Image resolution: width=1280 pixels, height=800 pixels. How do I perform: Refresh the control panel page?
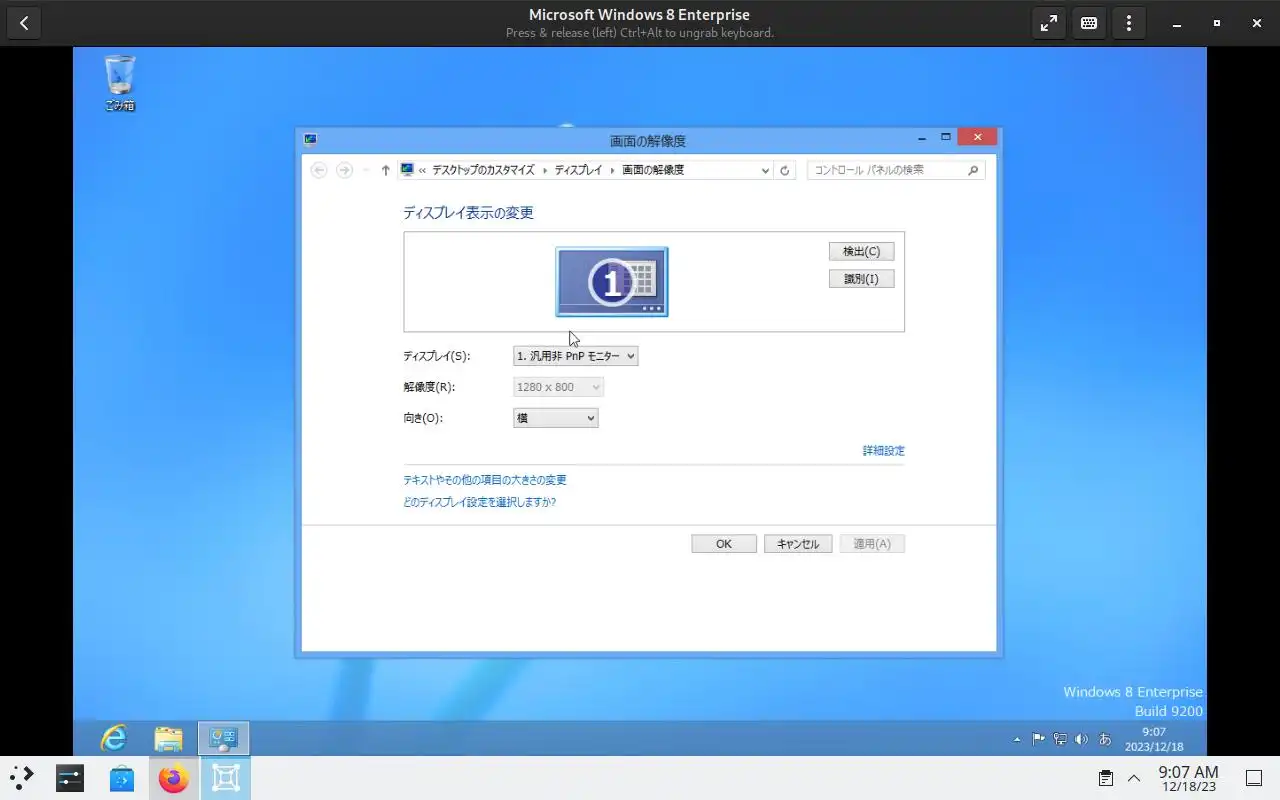[x=785, y=171]
